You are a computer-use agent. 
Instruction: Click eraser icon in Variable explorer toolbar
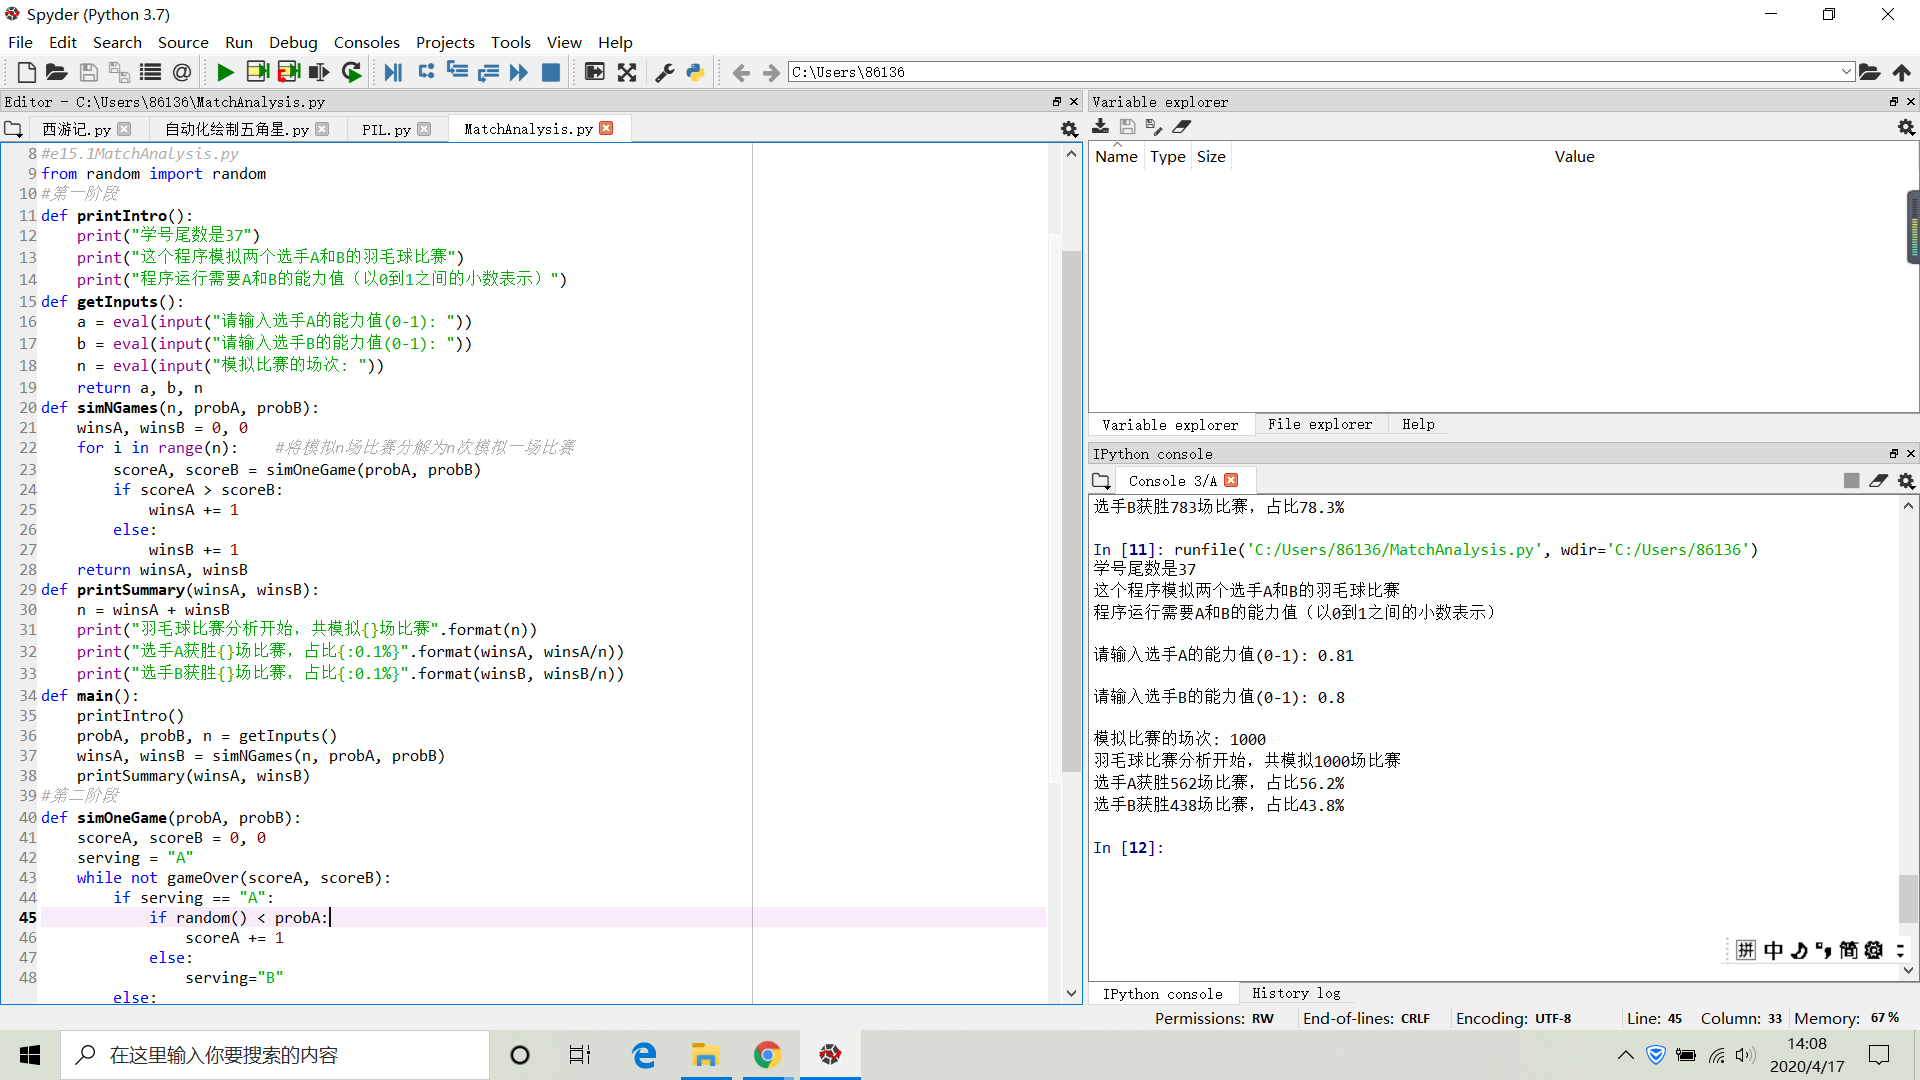click(1182, 127)
